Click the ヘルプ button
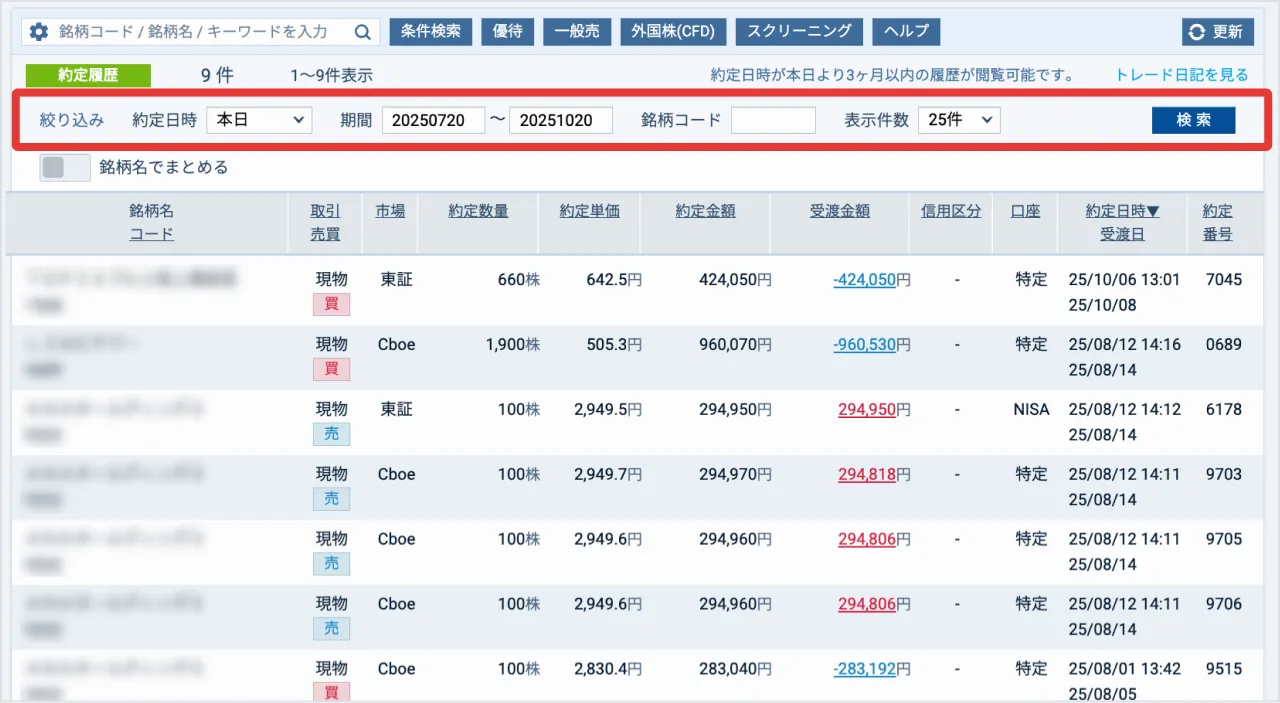This screenshot has height=703, width=1280. (x=907, y=31)
